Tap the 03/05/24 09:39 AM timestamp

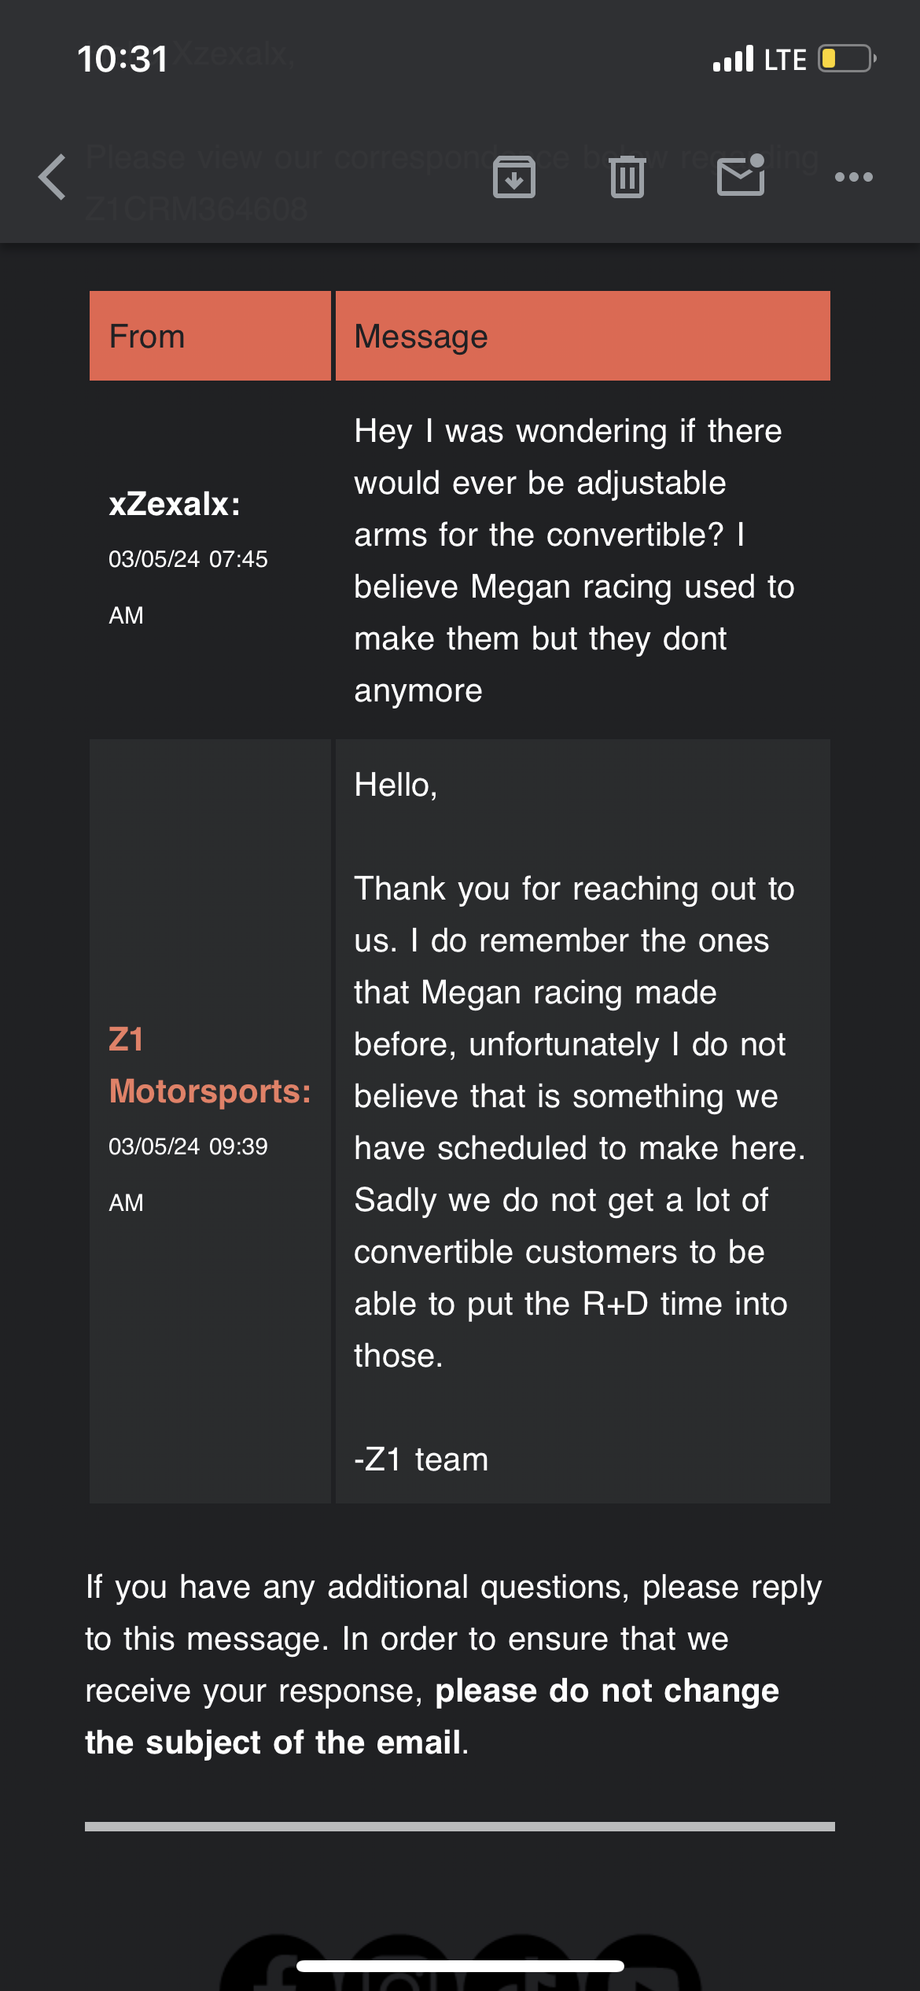[x=187, y=1173]
